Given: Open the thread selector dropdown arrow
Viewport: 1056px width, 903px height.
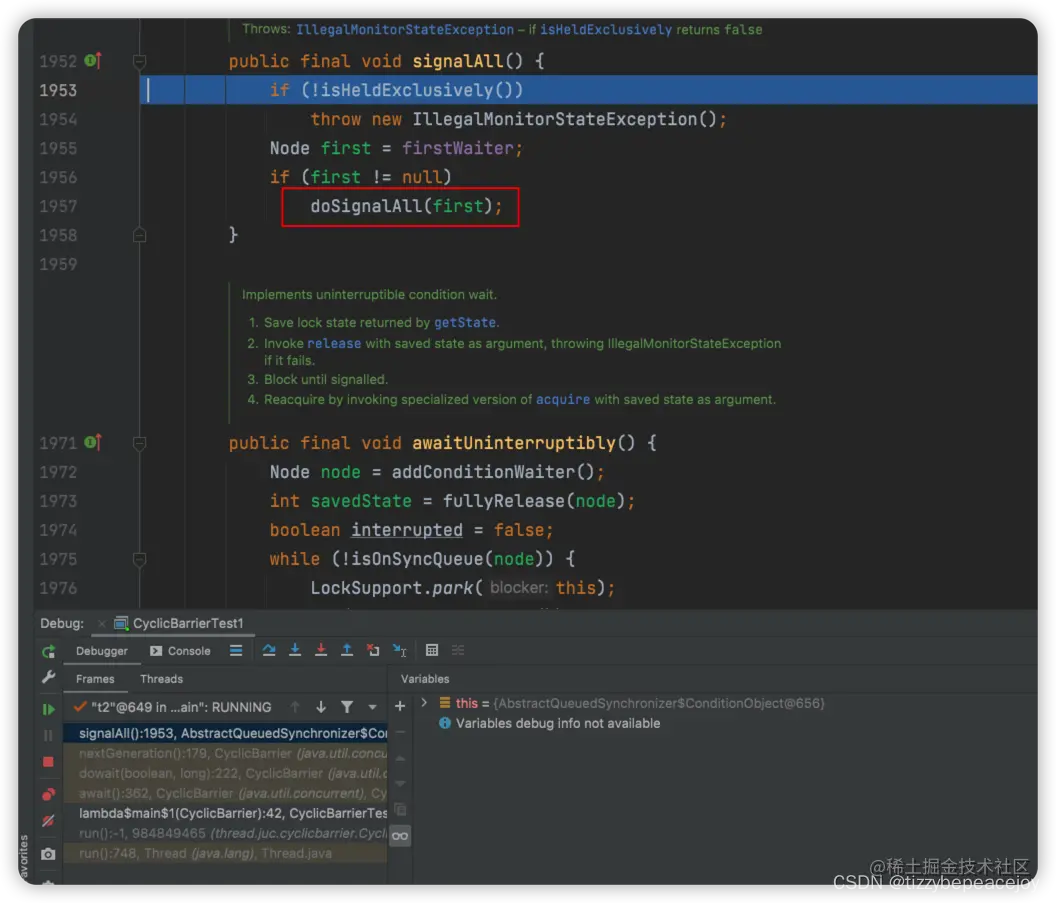Looking at the screenshot, I should (x=372, y=707).
